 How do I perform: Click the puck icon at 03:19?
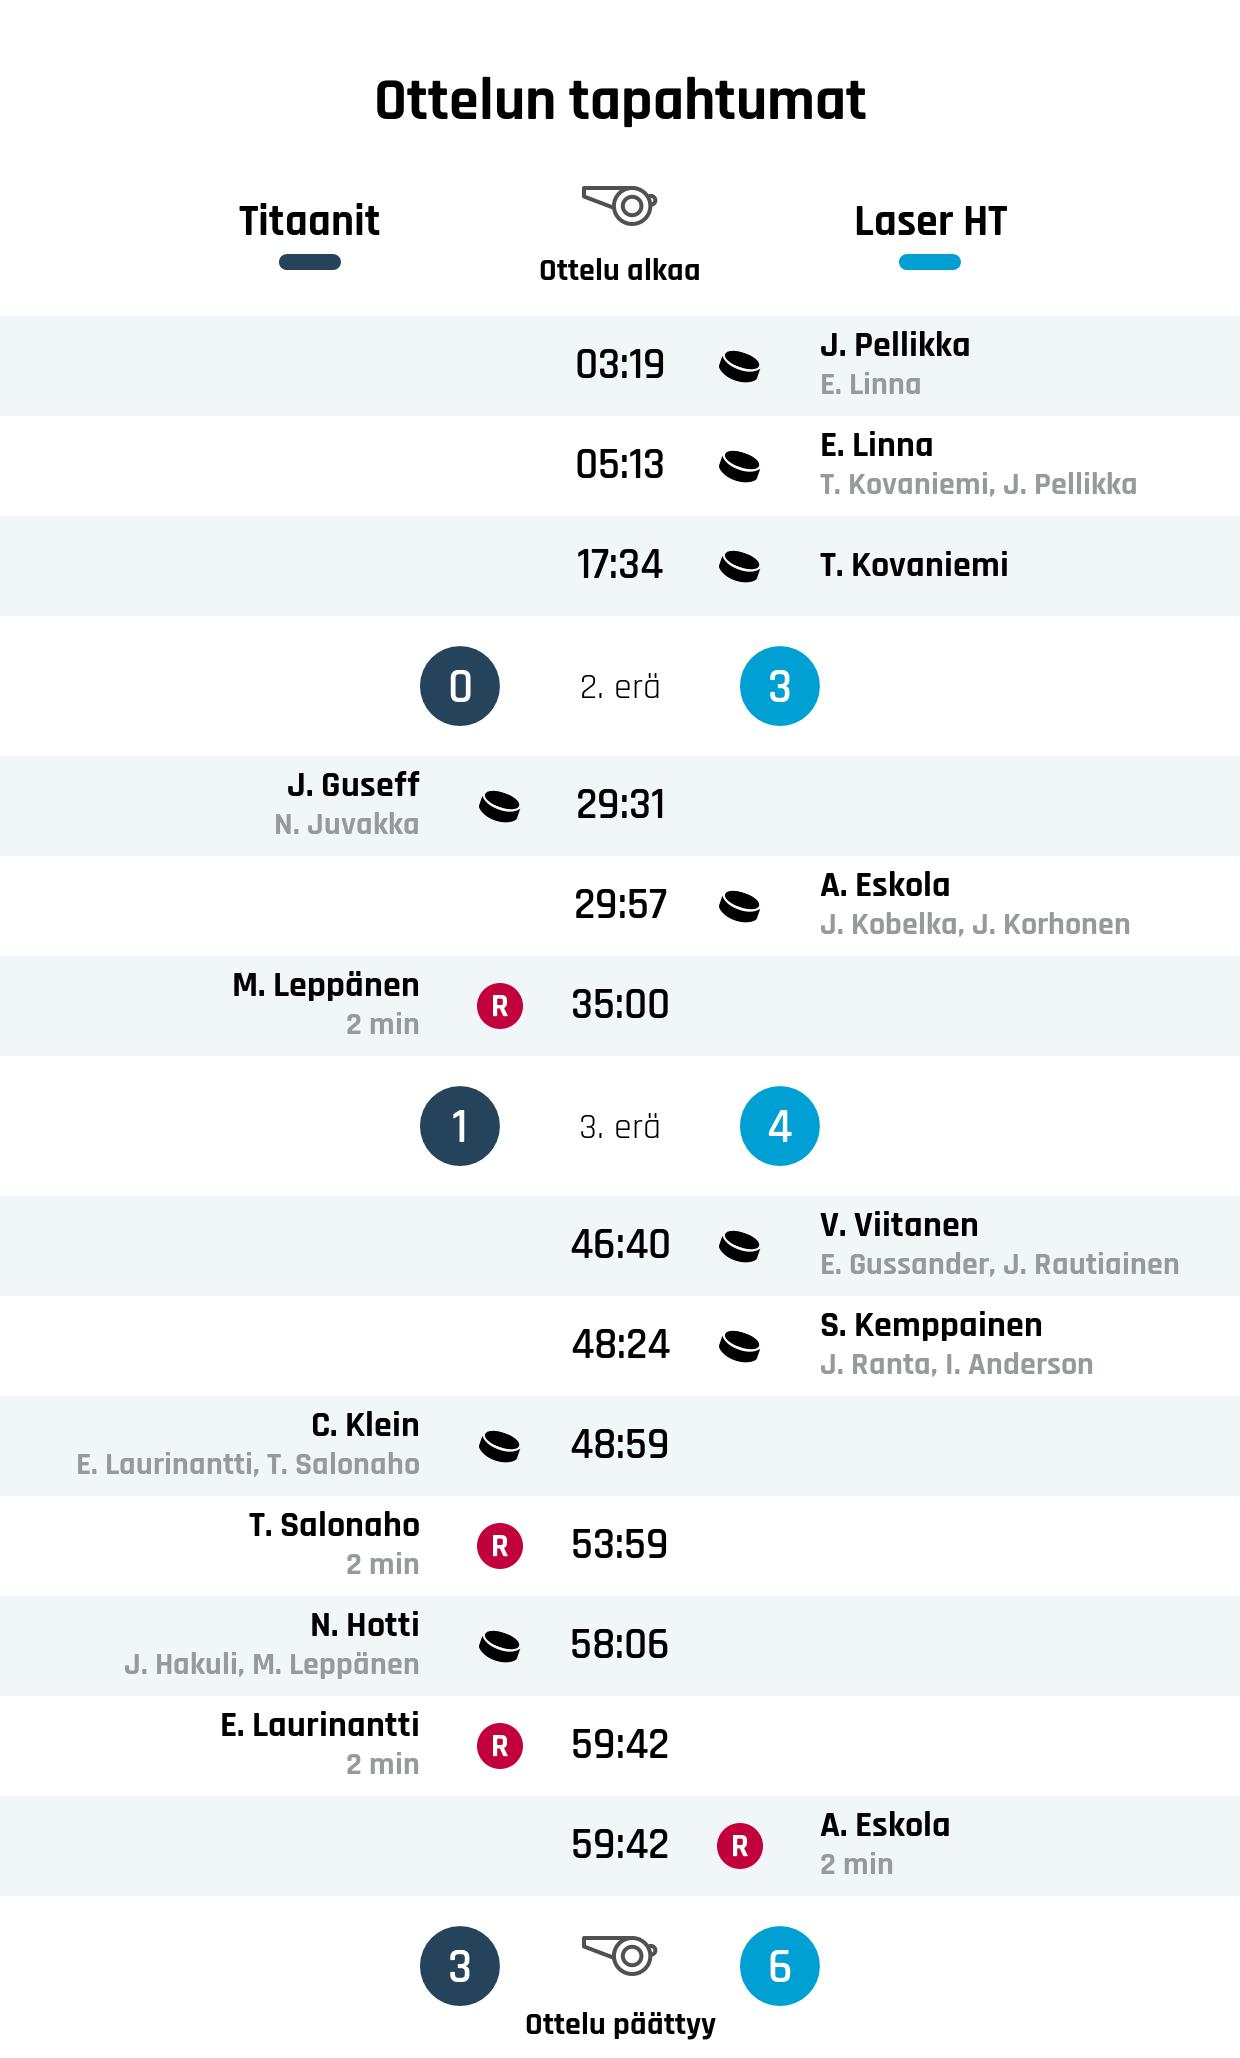tap(740, 366)
